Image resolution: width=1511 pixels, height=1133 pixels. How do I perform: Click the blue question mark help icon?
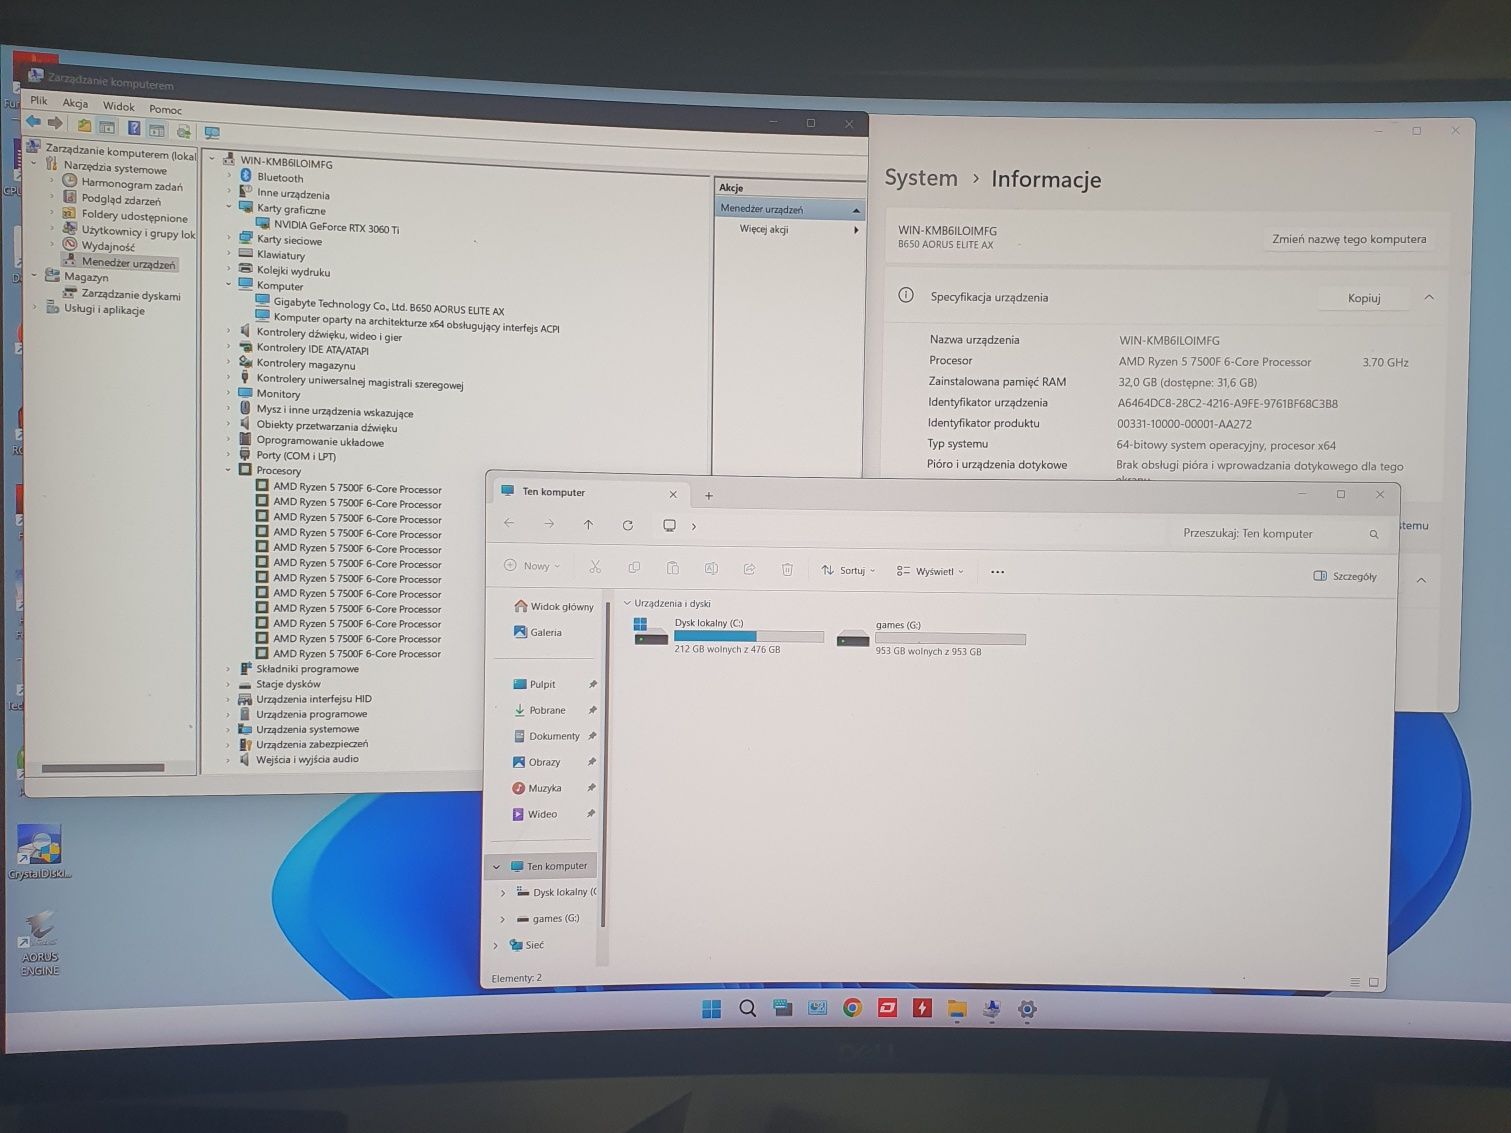click(133, 128)
